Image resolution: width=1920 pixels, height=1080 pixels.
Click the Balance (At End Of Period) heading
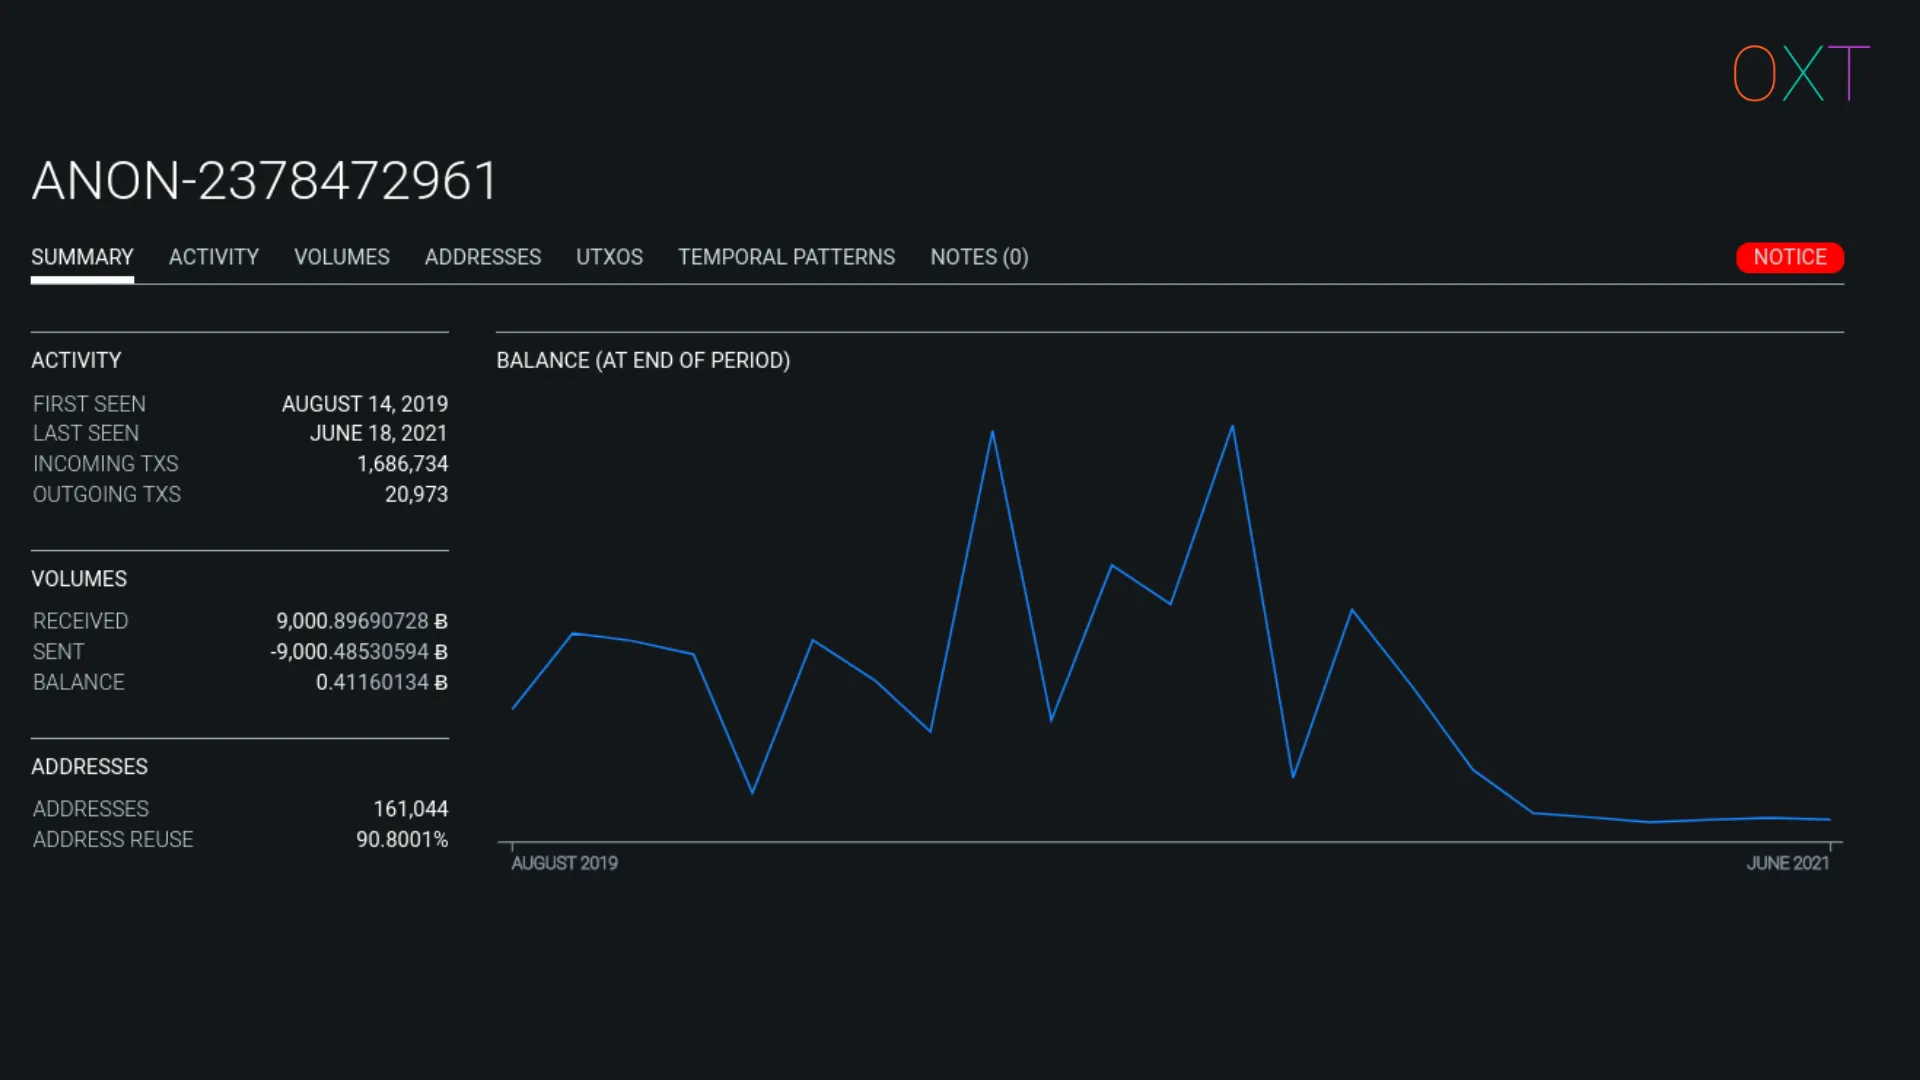[x=643, y=360]
